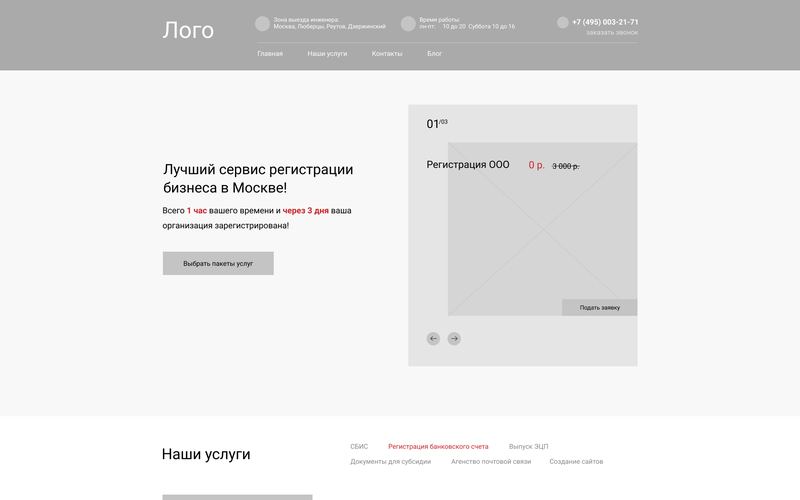Click the Наши услуги section heading
Viewport: 800px width, 500px height.
206,454
